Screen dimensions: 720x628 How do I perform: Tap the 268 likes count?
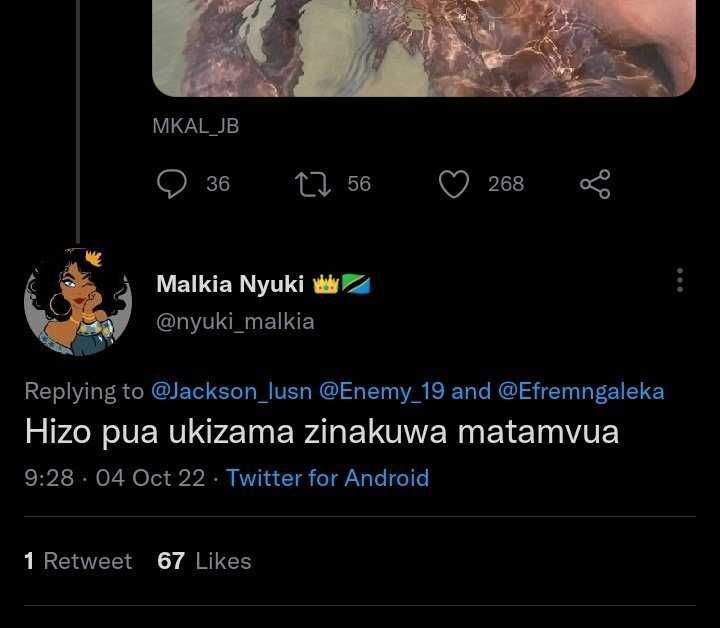[x=506, y=184]
